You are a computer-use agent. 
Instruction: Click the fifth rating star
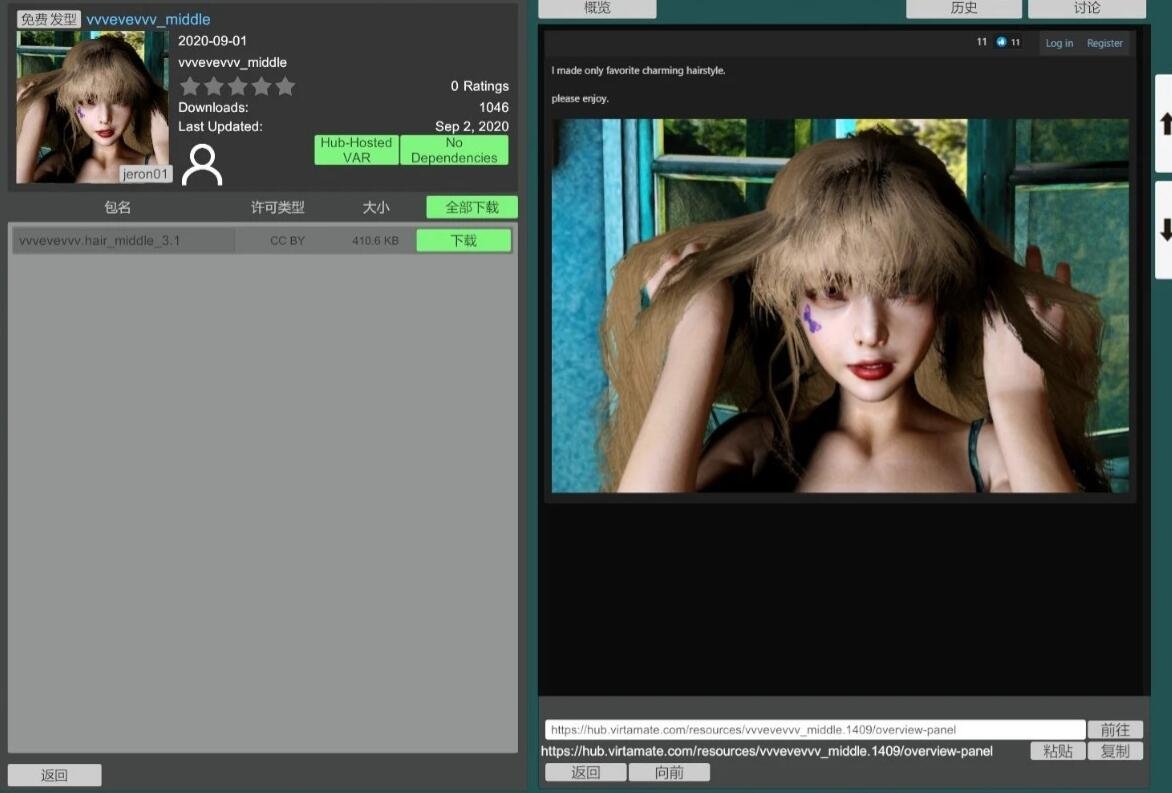pos(285,87)
